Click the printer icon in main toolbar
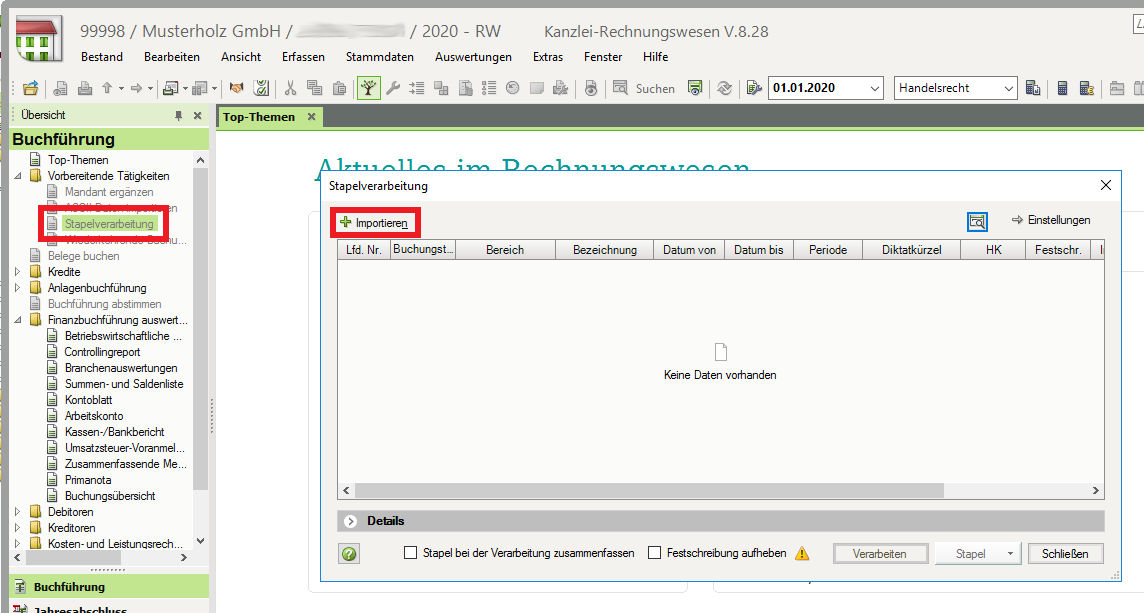 (85, 88)
